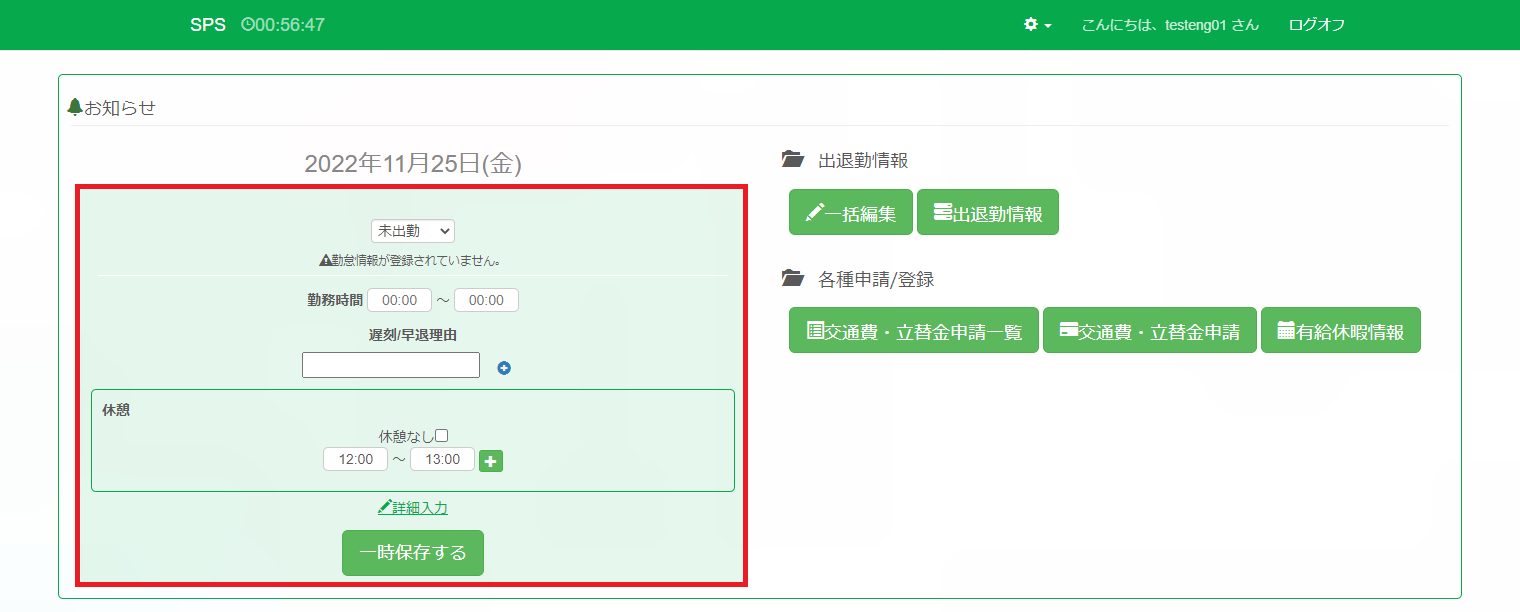
Task: Click the work start time field
Action: pos(399,300)
